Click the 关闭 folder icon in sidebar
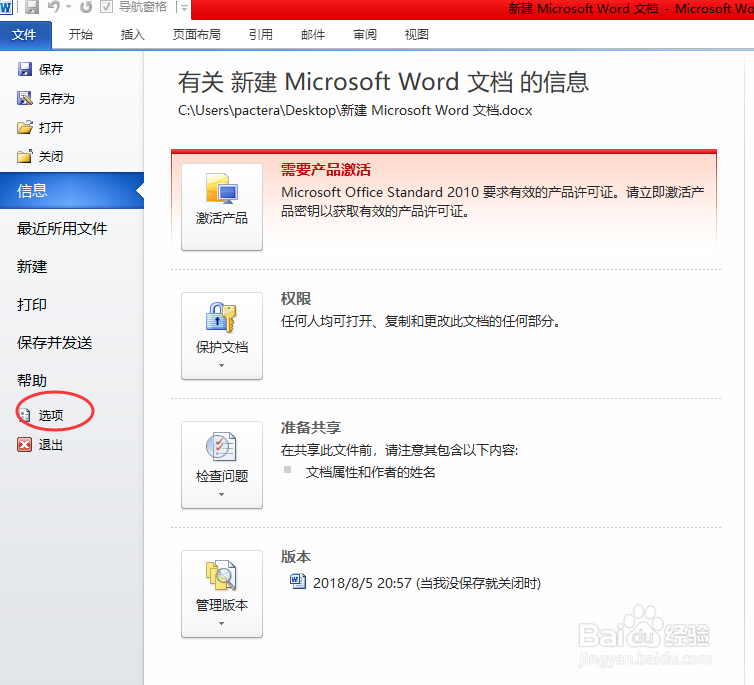 click(x=25, y=156)
